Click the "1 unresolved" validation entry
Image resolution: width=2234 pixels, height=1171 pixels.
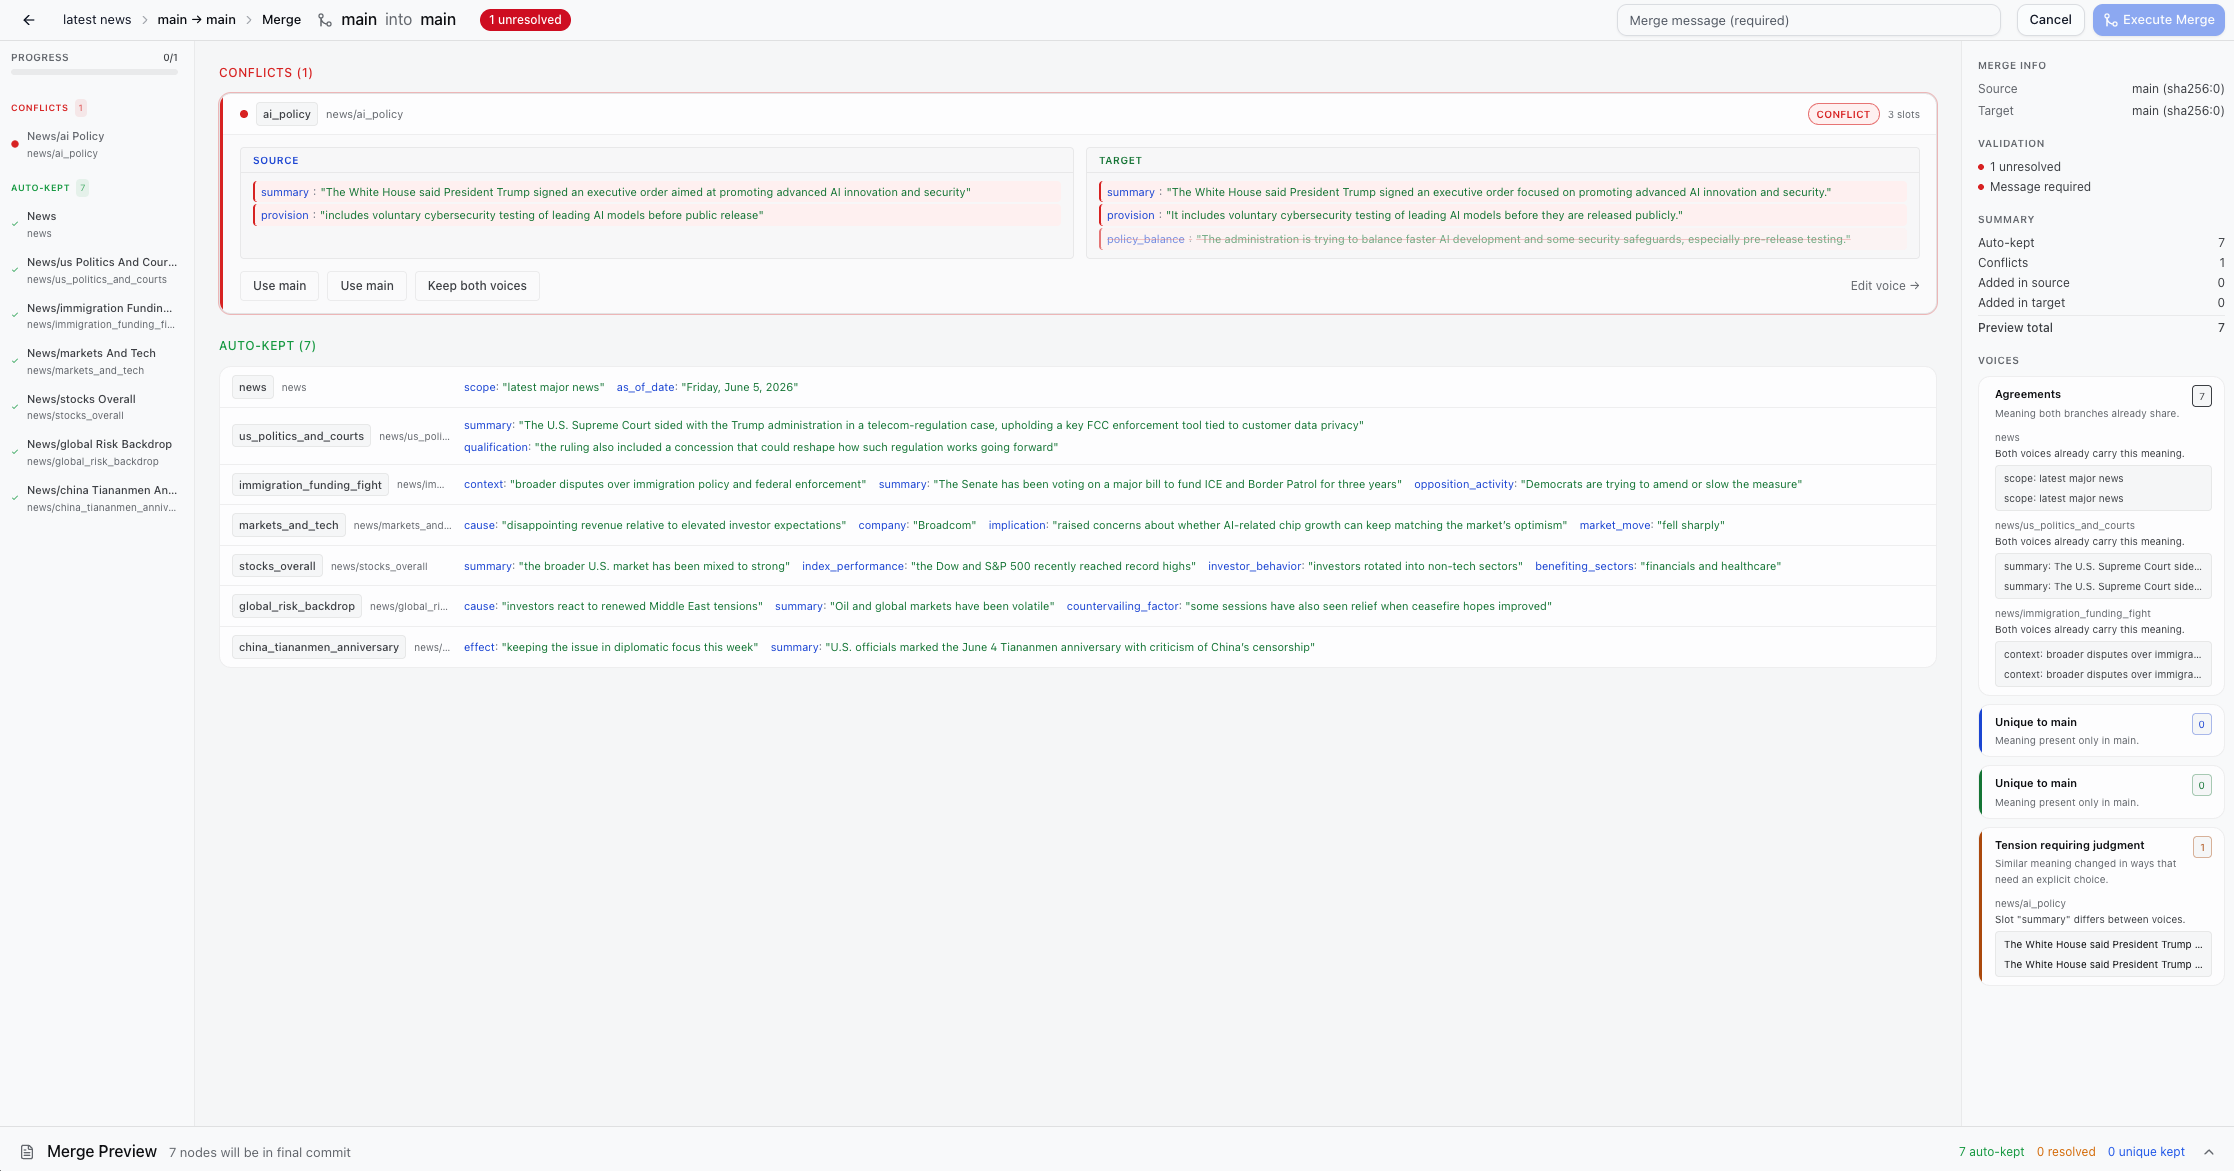pos(2025,167)
